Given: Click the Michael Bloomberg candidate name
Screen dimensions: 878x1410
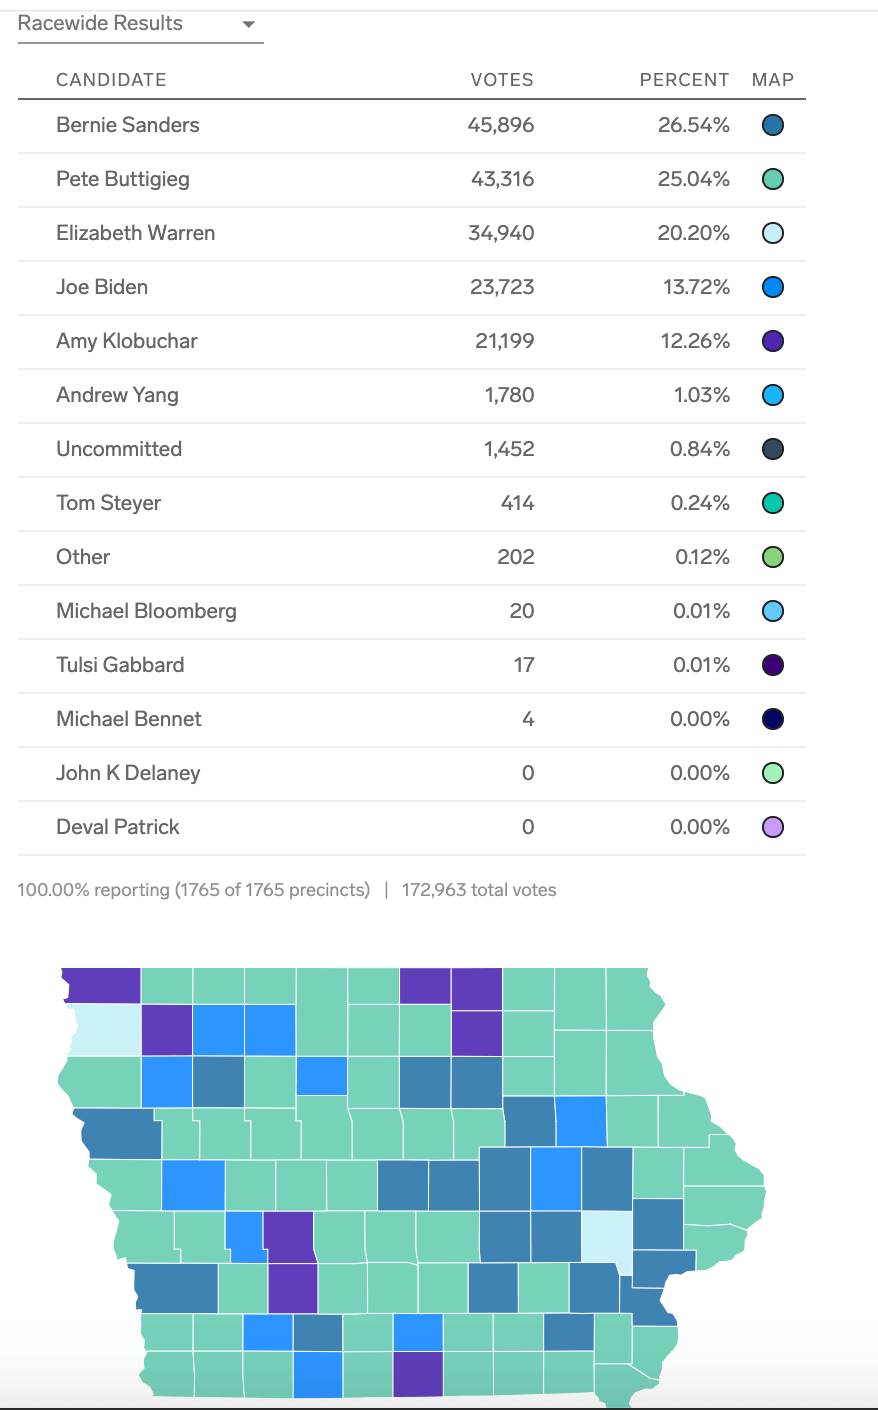Looking at the screenshot, I should (x=145, y=611).
